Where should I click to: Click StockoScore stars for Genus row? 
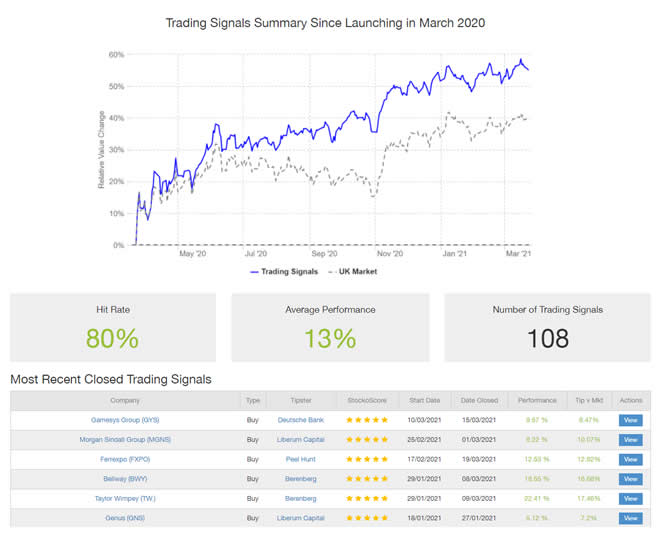[x=367, y=518]
